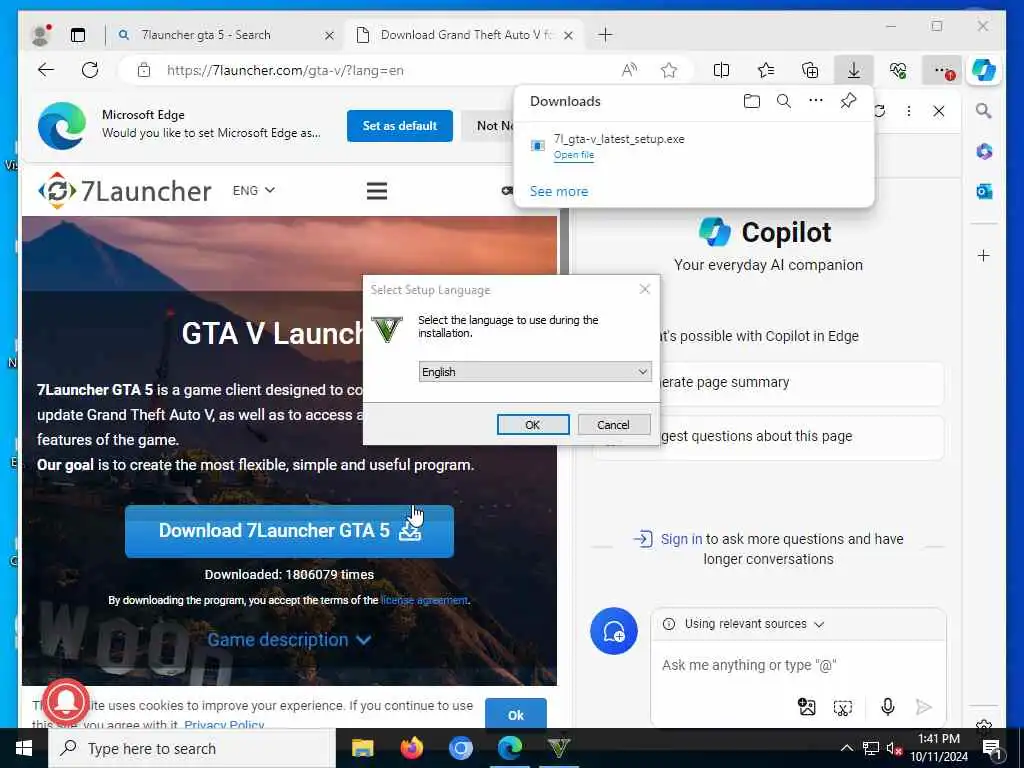Add a sidebar app with plus icon
The height and width of the screenshot is (768, 1024).
point(984,255)
